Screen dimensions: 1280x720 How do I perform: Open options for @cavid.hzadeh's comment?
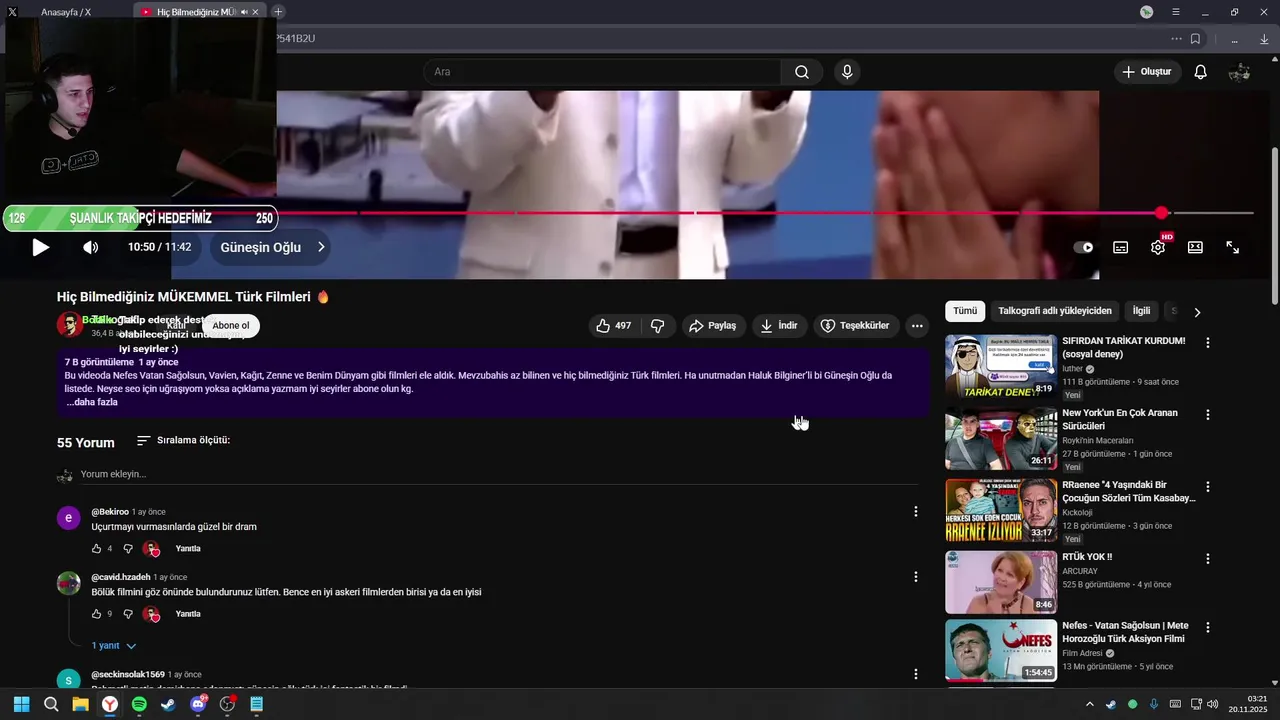click(x=915, y=577)
